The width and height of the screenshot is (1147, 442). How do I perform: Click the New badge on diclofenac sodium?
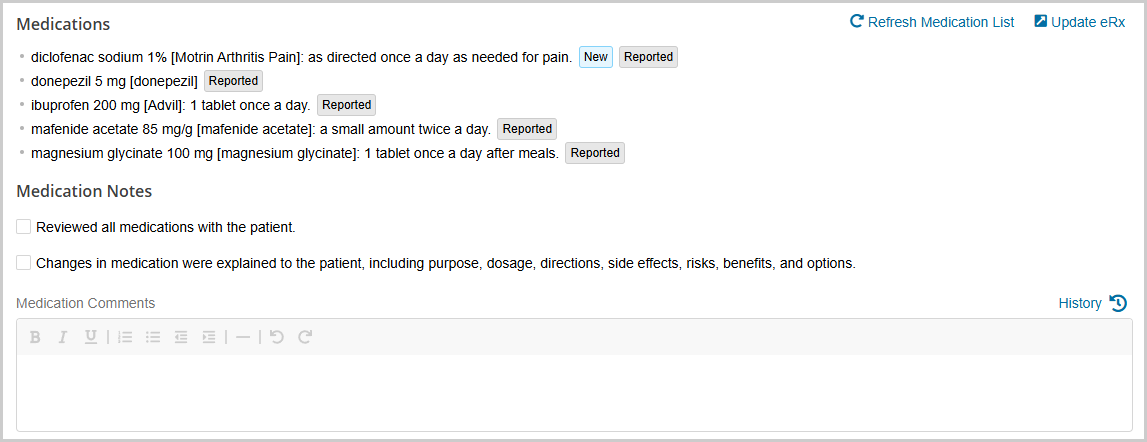596,57
